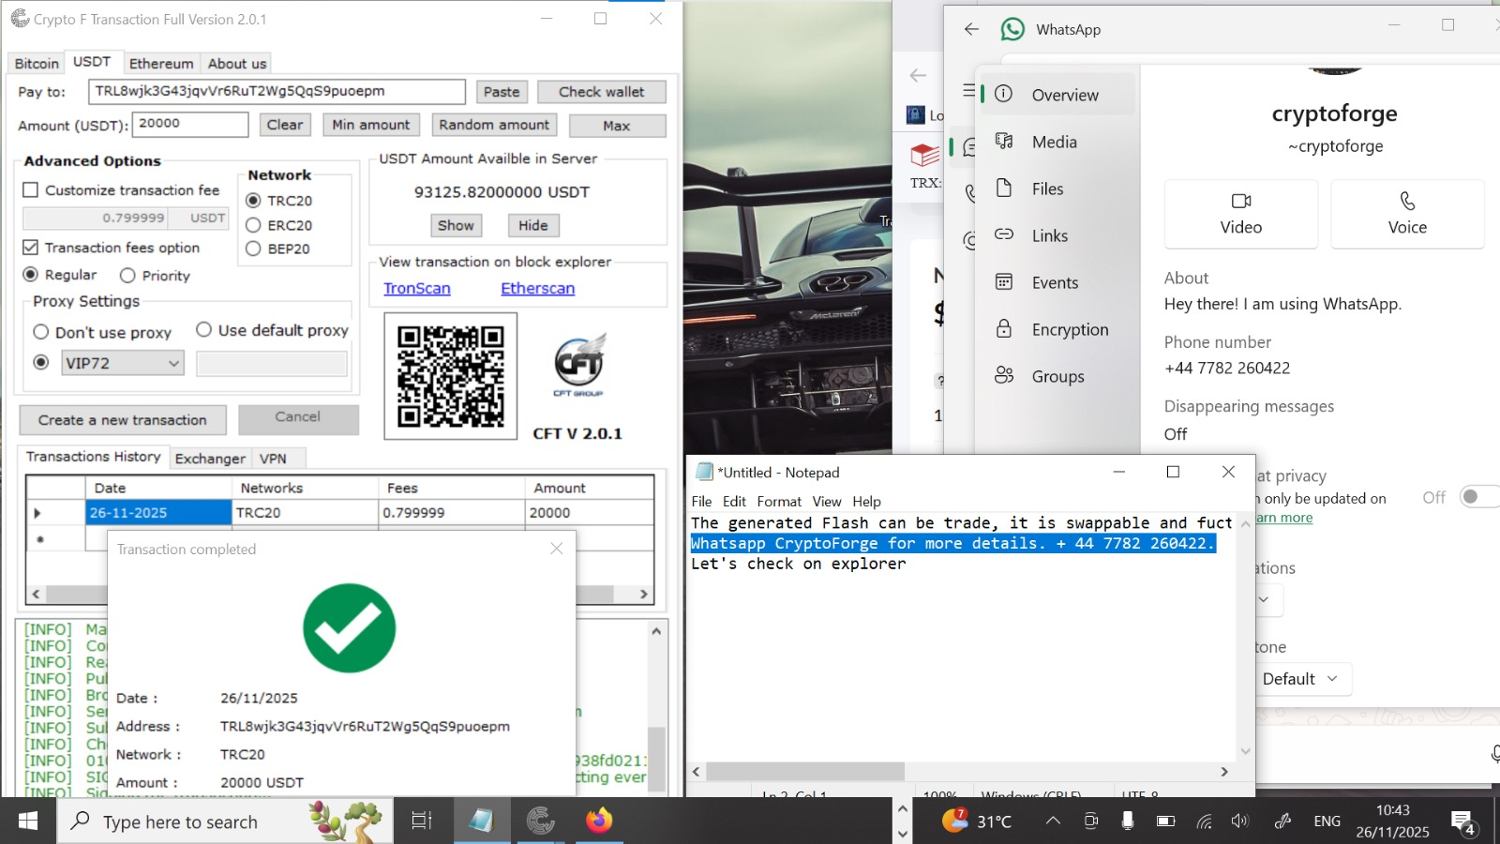Start a video call with cryptoforge
Screen dimensions: 1500x844
click(1240, 213)
